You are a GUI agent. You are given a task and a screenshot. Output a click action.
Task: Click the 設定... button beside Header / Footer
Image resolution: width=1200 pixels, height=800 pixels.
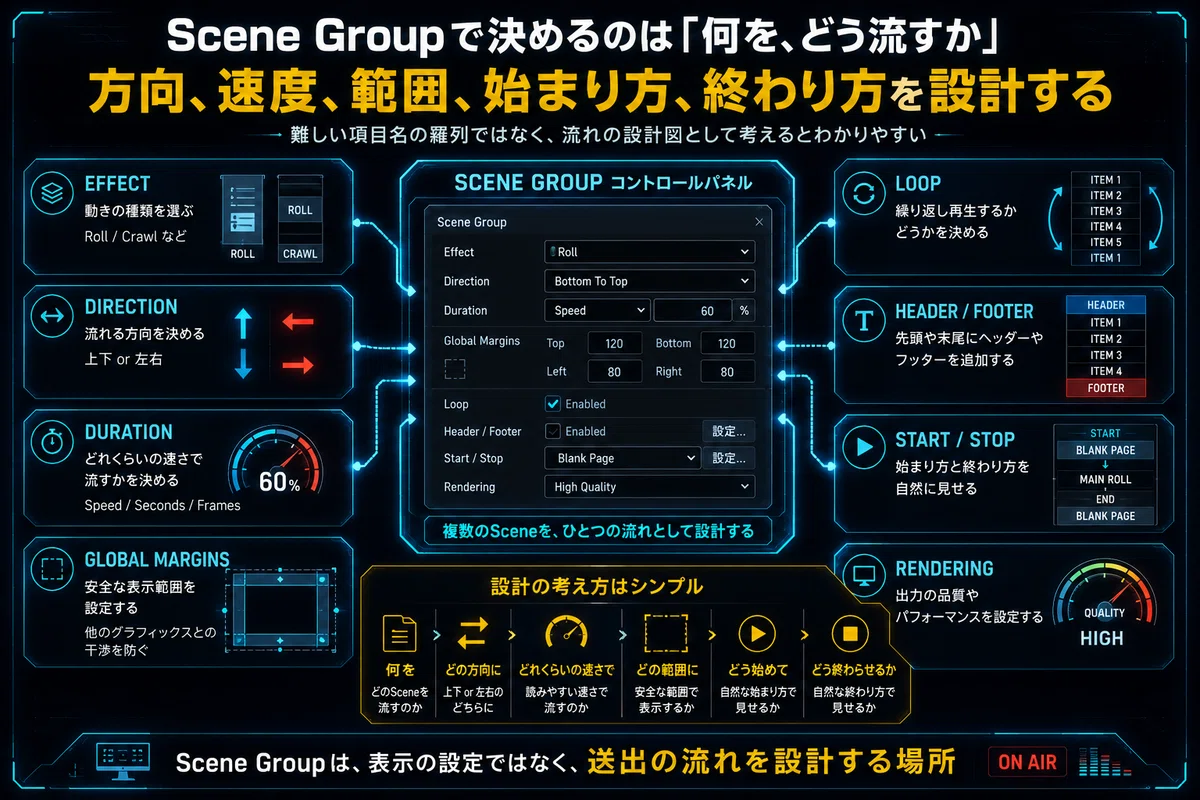tap(729, 431)
